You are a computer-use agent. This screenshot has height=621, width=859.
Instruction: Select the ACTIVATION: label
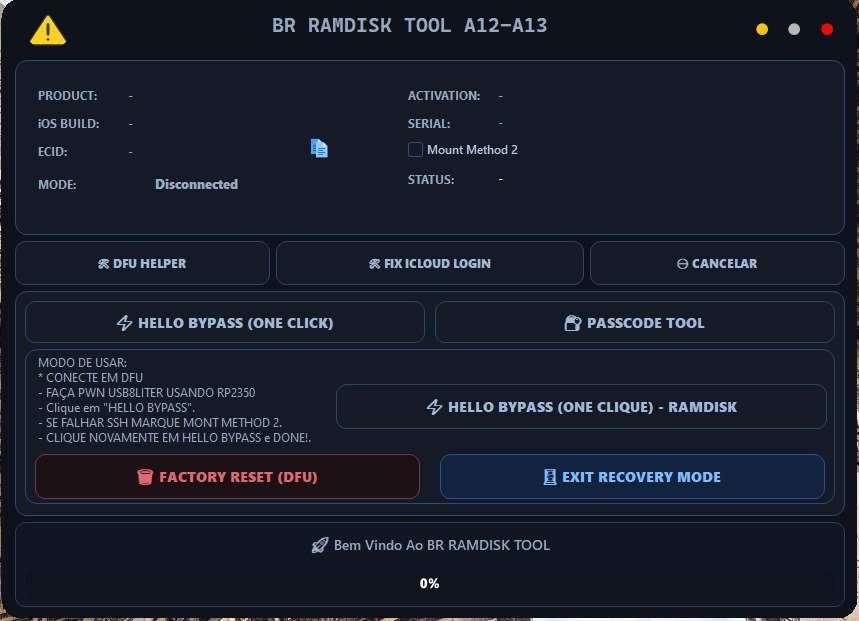(444, 96)
